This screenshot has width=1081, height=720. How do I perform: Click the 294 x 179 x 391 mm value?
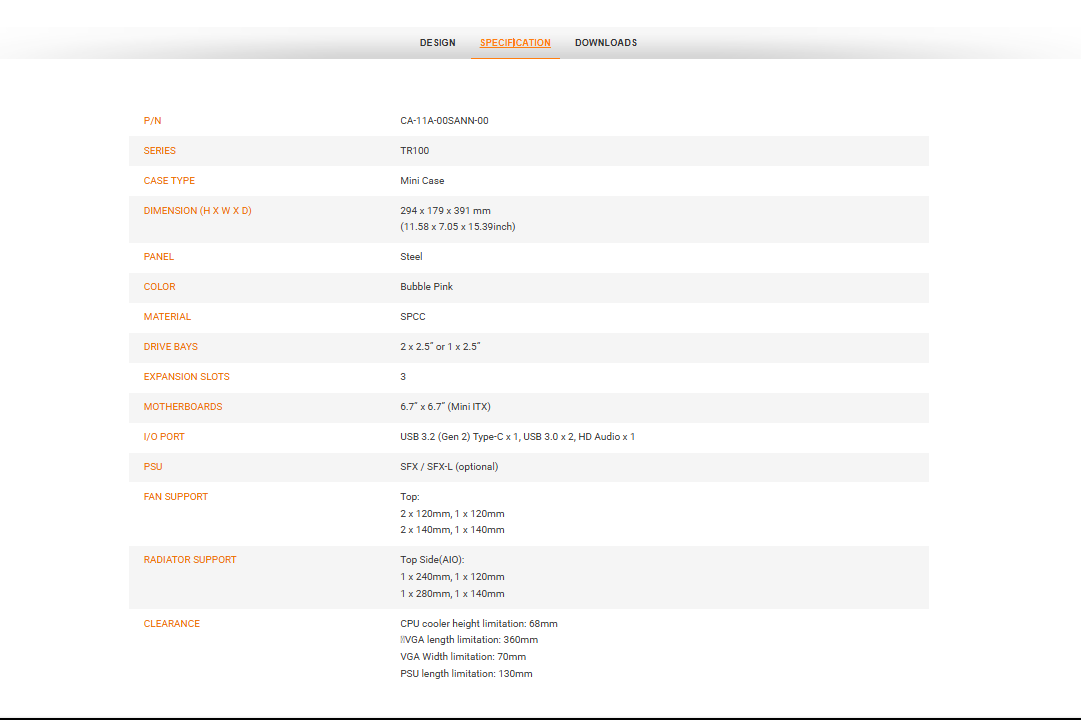click(445, 211)
